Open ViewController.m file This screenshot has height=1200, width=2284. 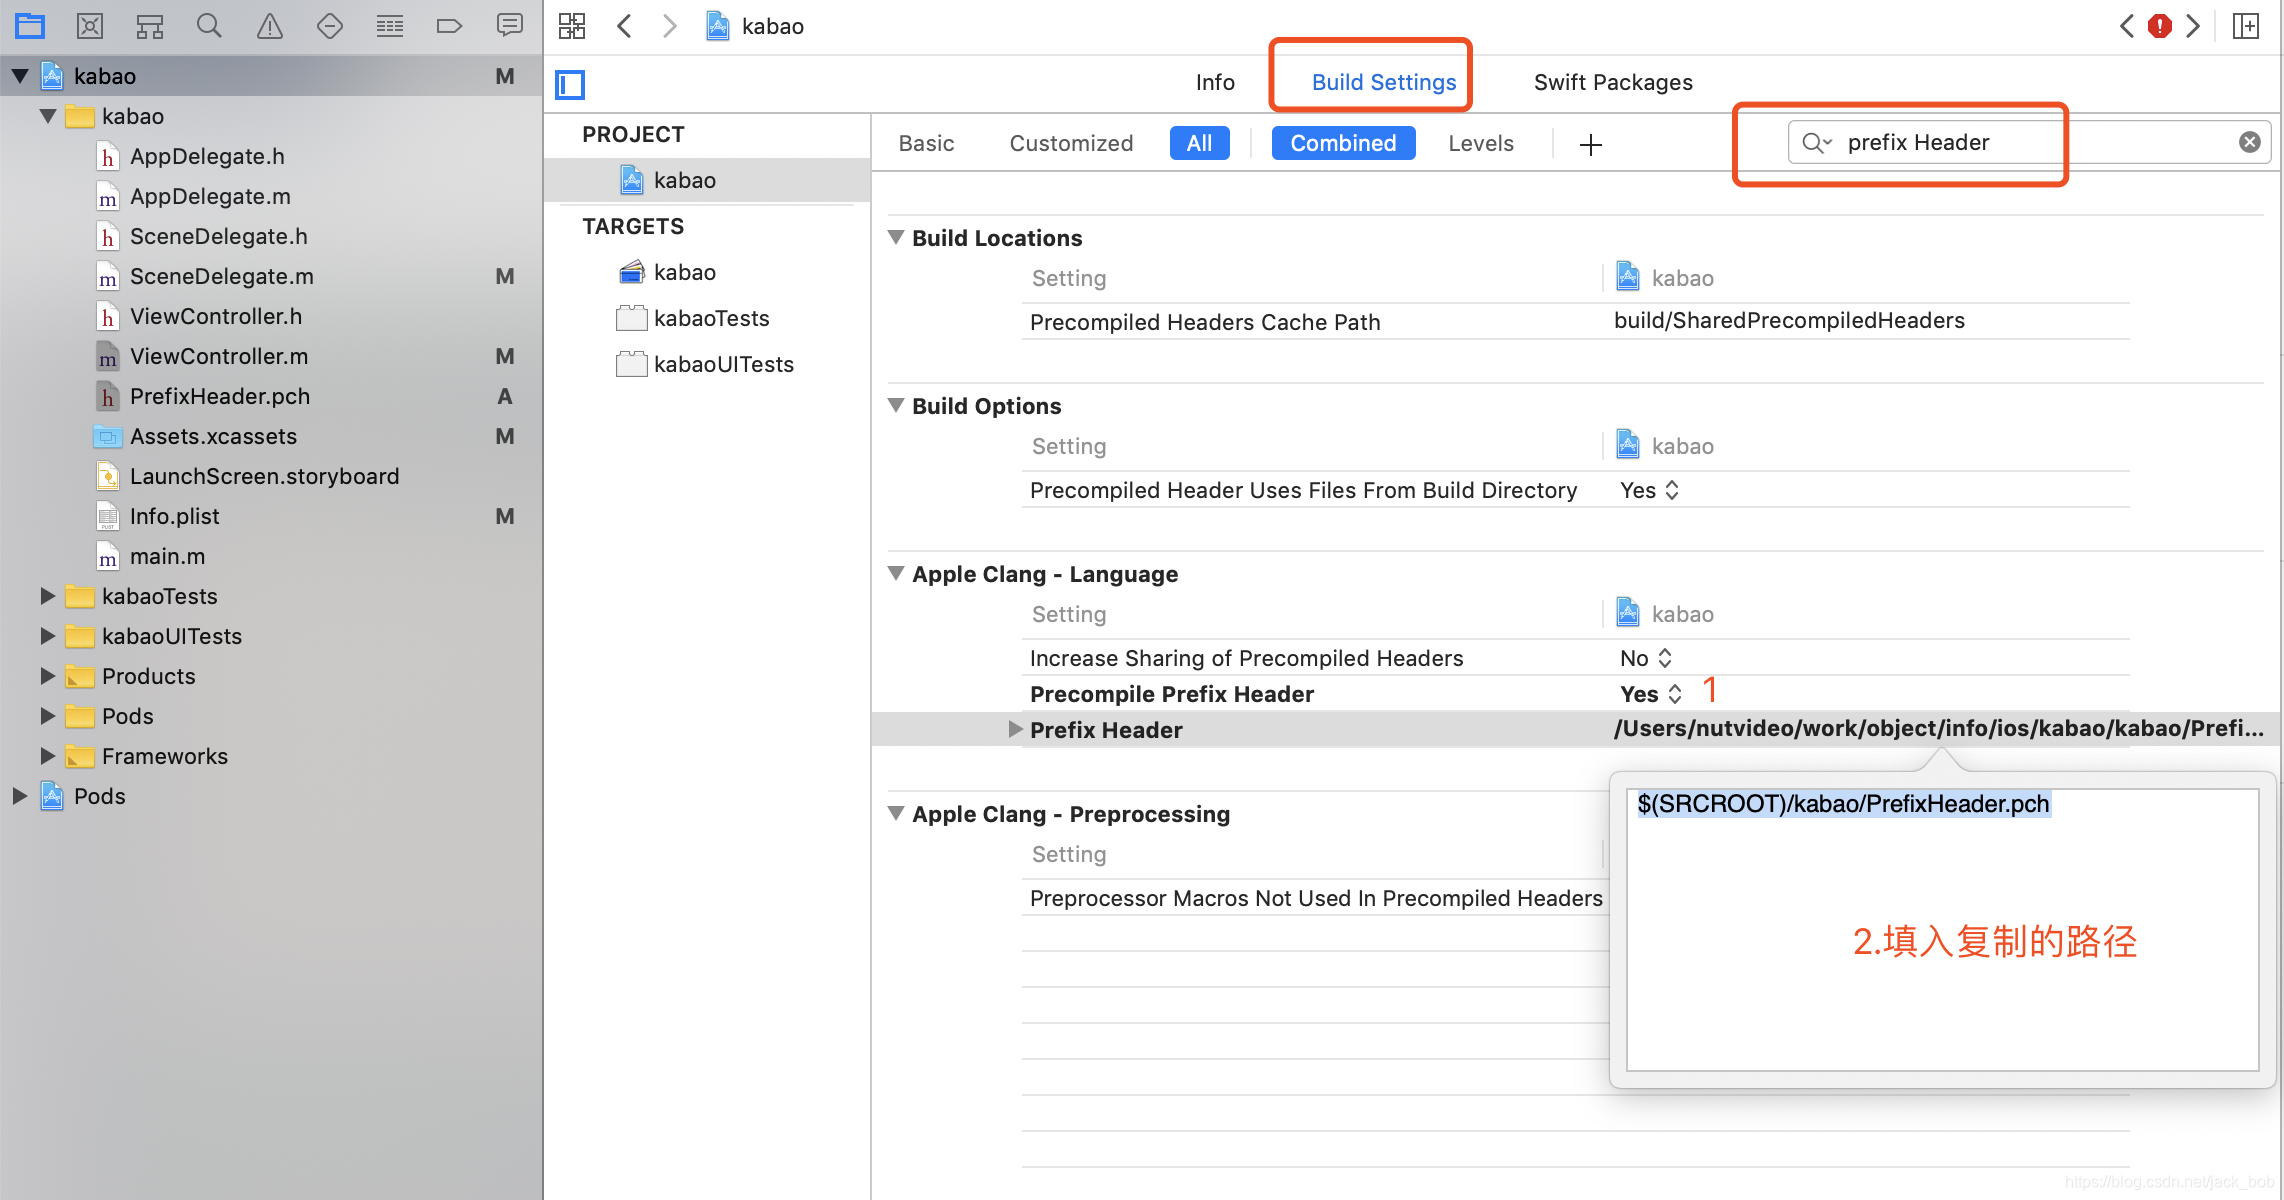coord(219,356)
